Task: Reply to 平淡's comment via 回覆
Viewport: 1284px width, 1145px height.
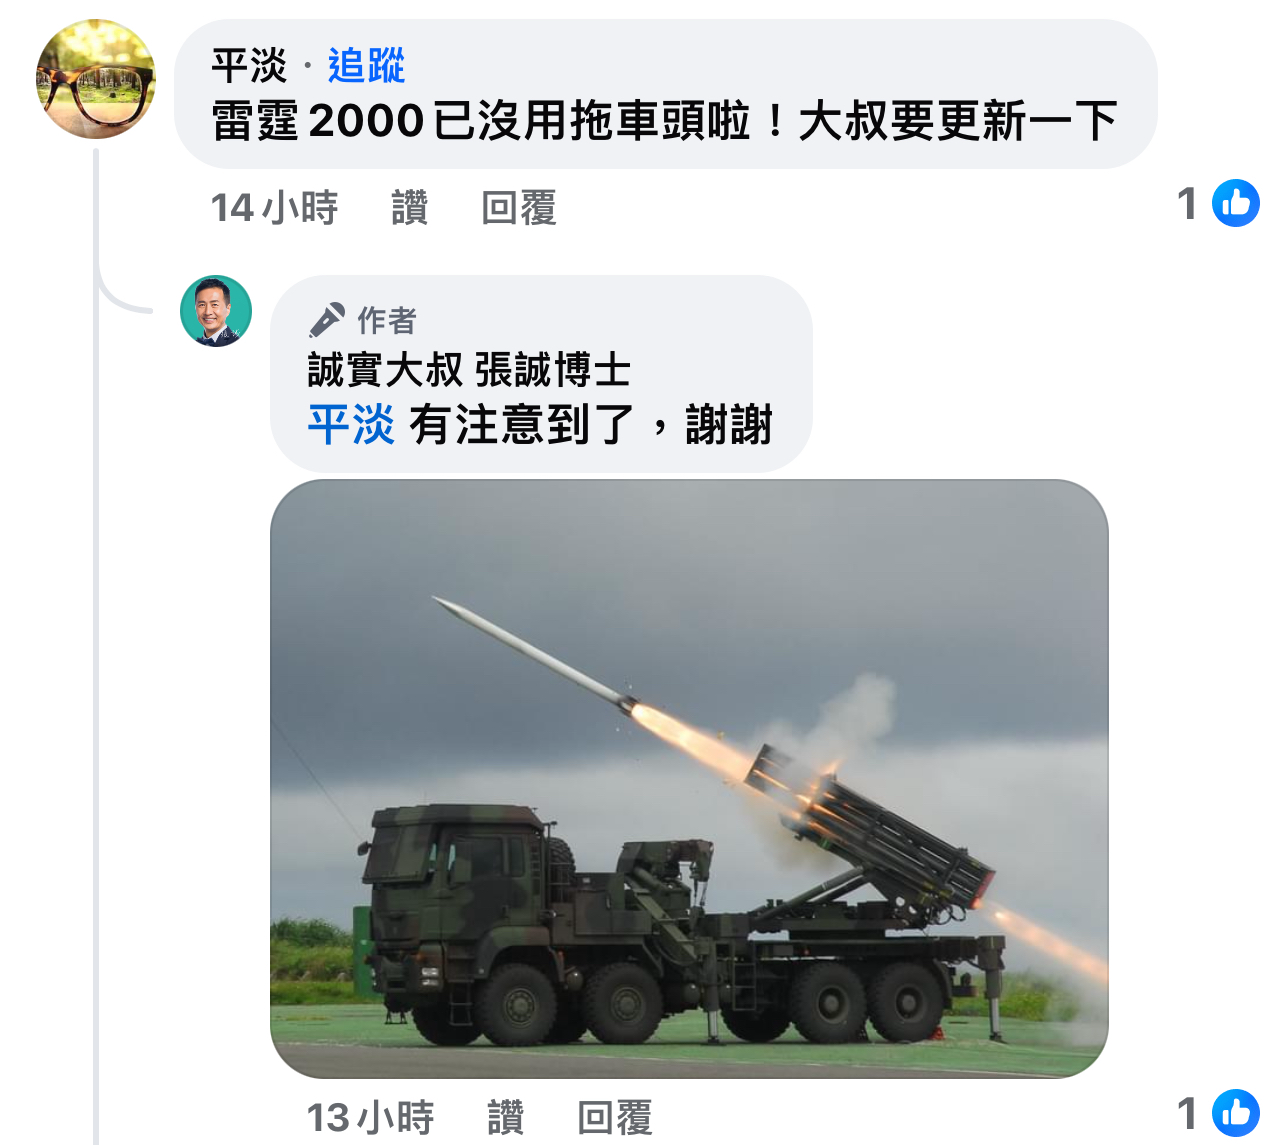Action: click(518, 208)
